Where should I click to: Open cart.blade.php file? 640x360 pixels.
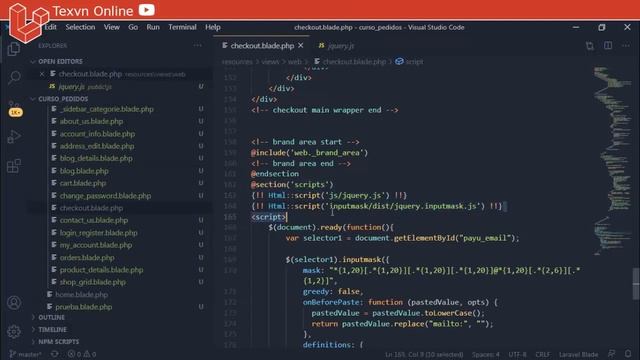tap(82, 183)
